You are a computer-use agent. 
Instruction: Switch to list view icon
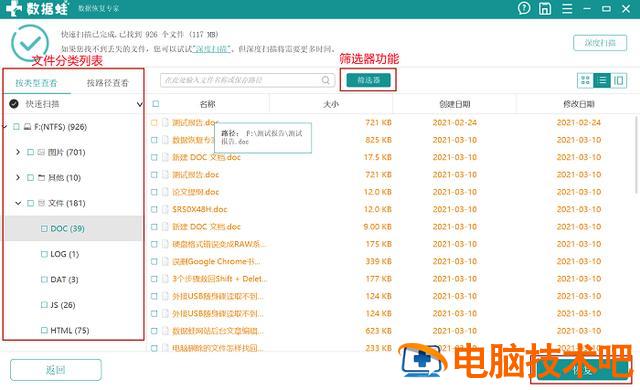tap(602, 80)
